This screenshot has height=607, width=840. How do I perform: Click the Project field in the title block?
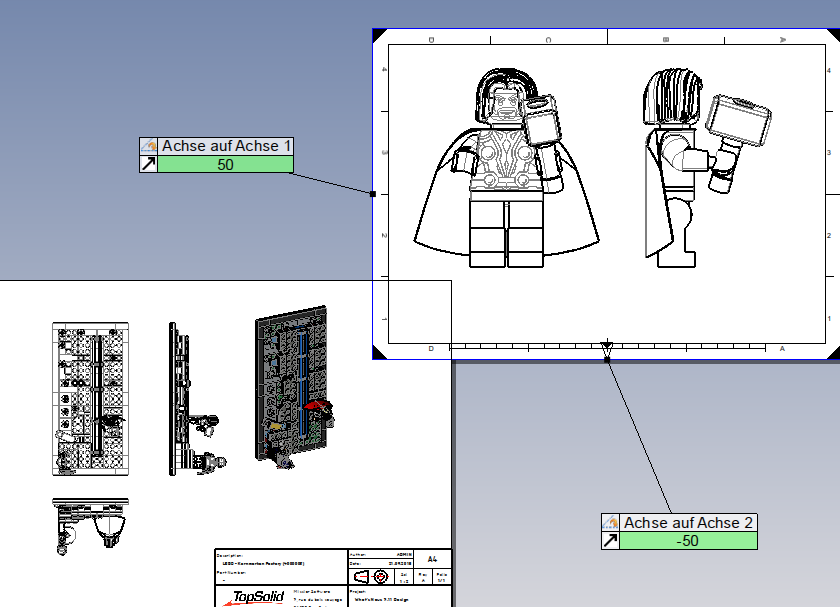(x=400, y=596)
